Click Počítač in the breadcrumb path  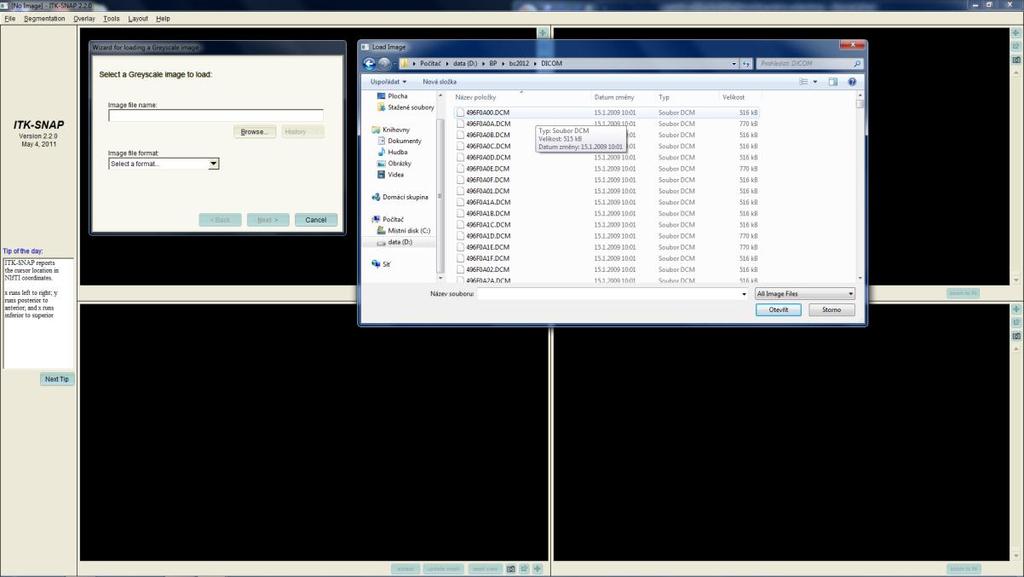[430, 63]
